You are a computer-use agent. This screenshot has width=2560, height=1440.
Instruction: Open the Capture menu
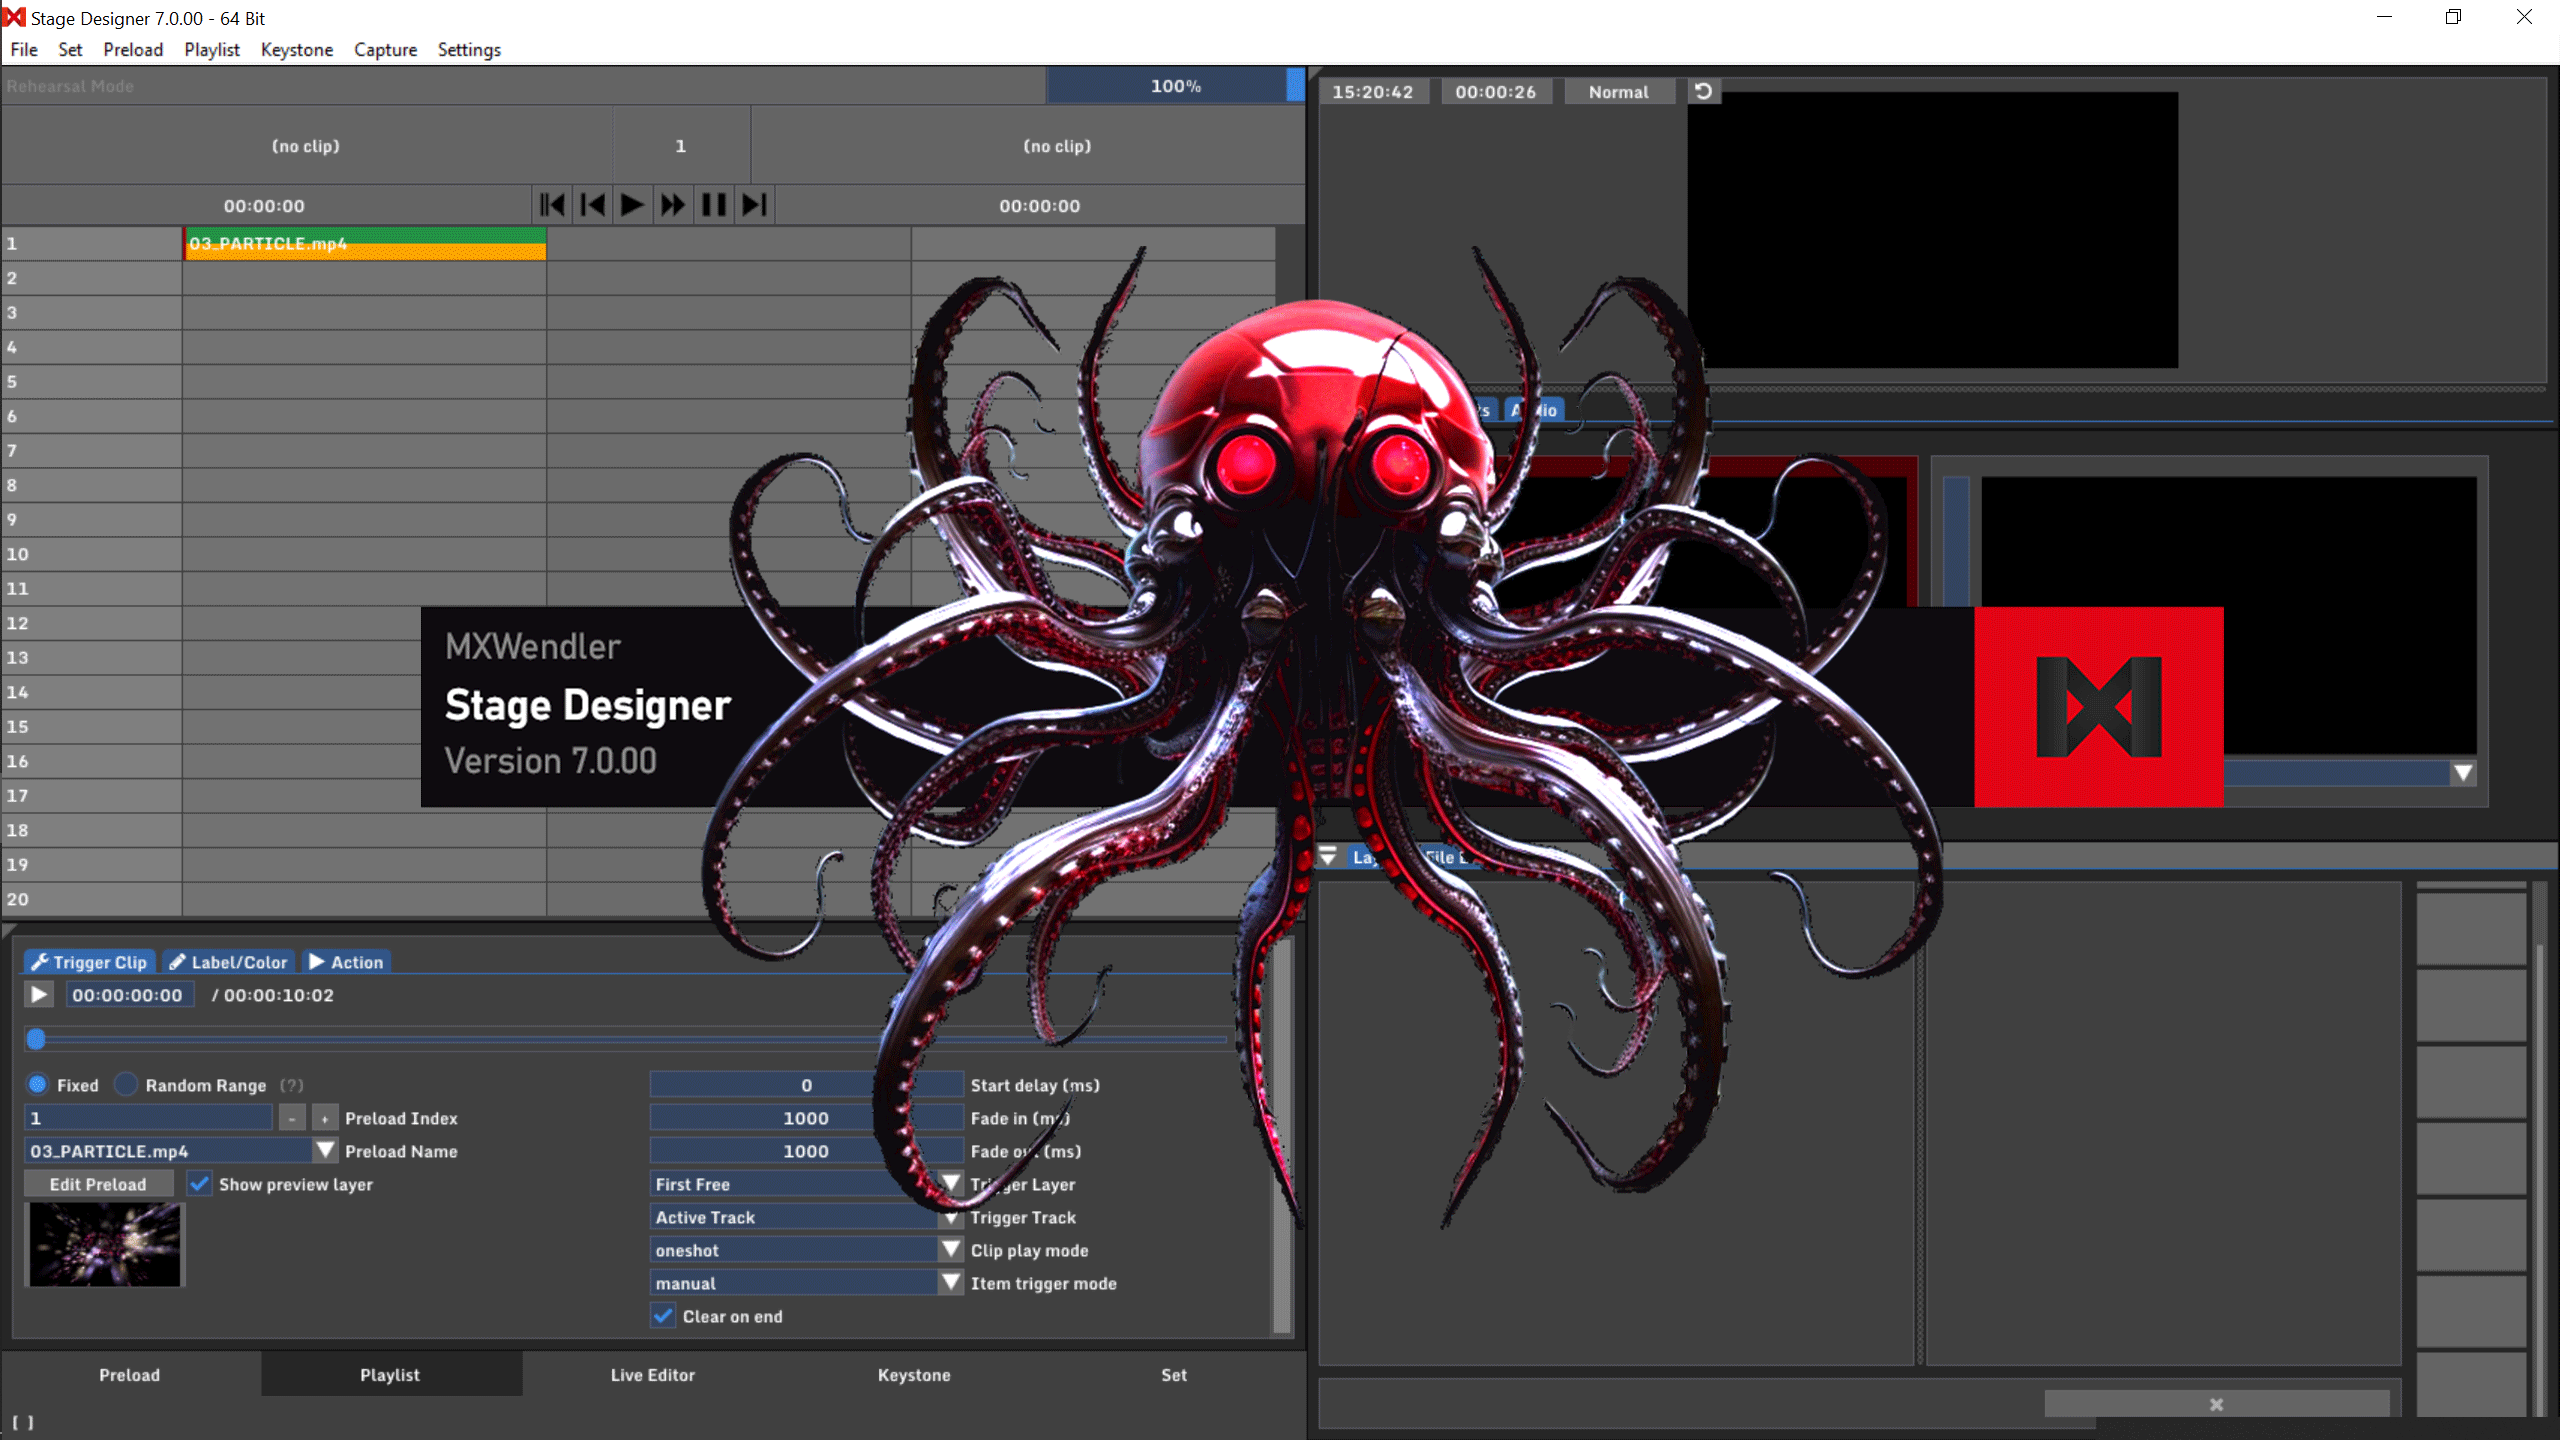click(x=385, y=49)
